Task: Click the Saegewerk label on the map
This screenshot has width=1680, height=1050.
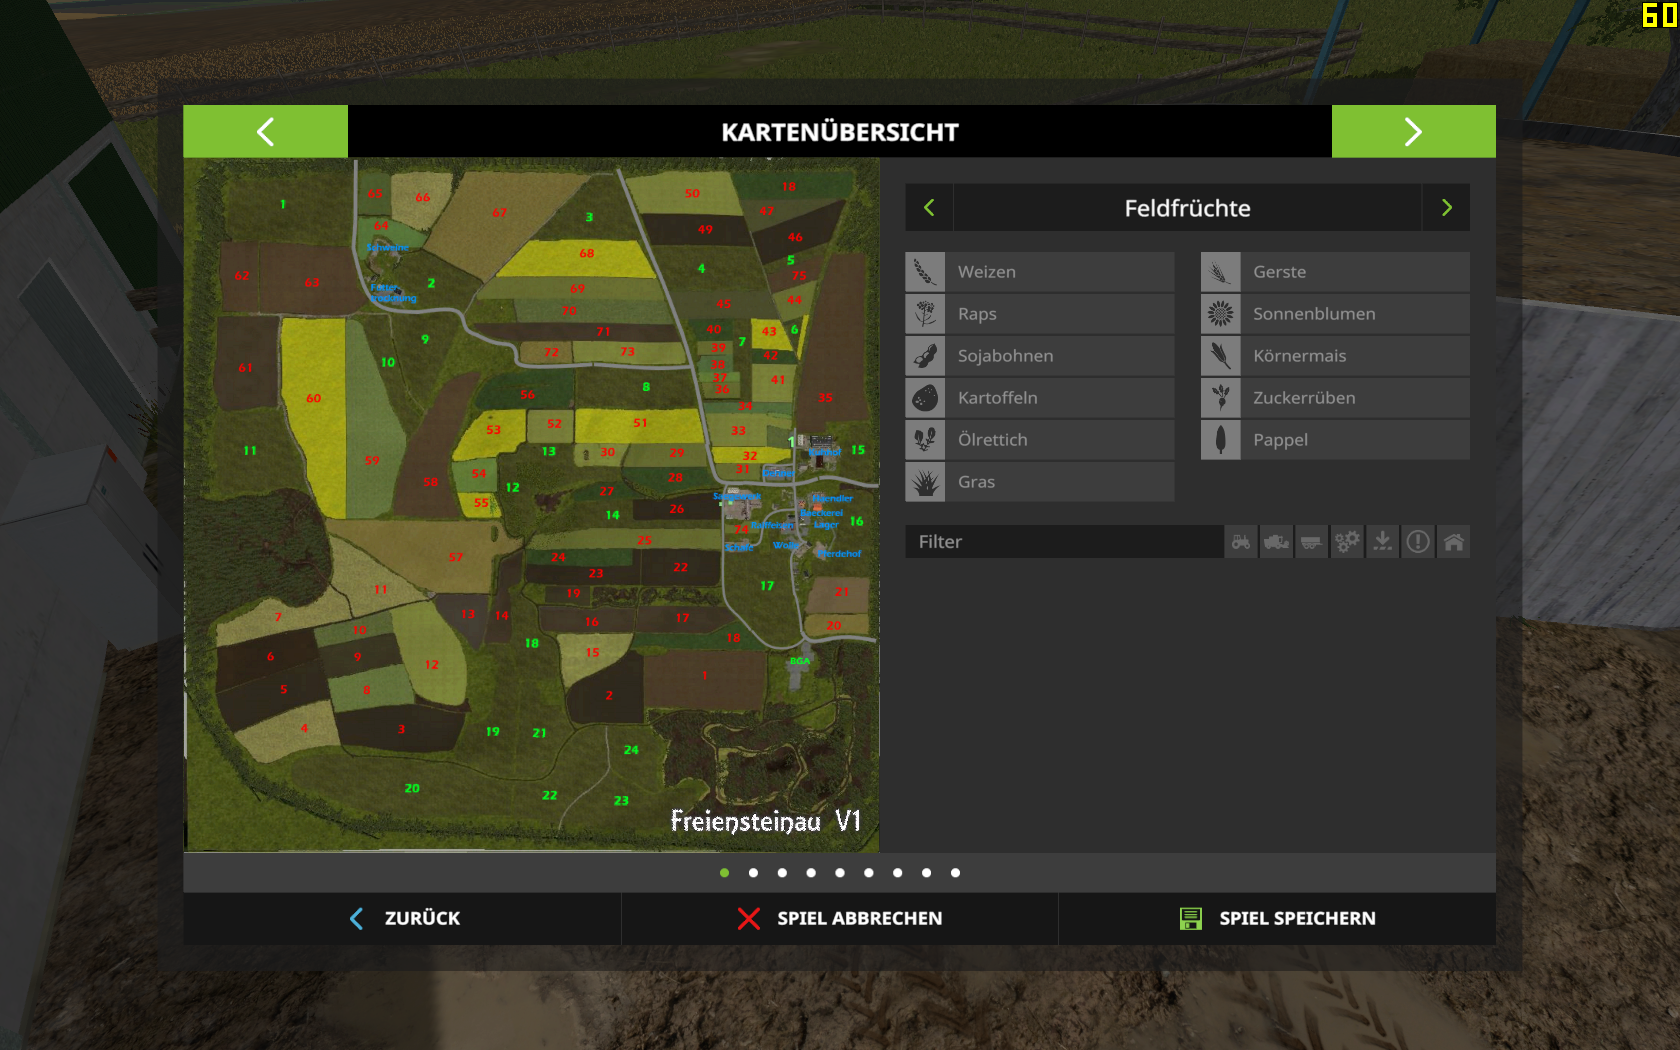Action: 736,496
